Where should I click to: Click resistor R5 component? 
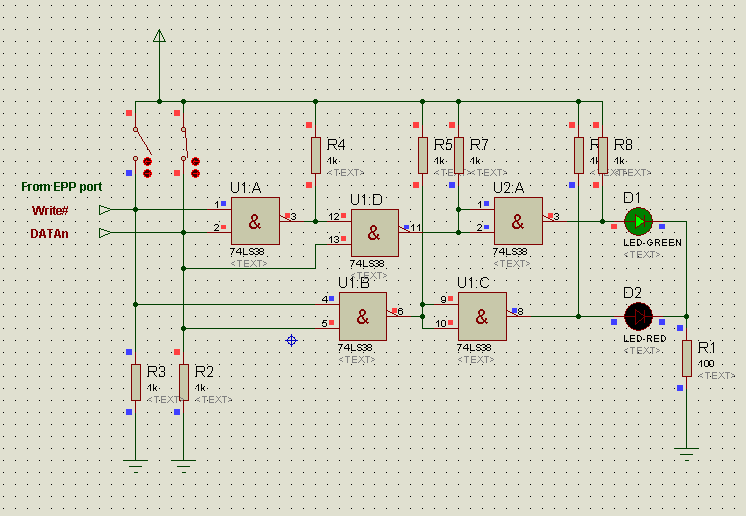tap(423, 155)
